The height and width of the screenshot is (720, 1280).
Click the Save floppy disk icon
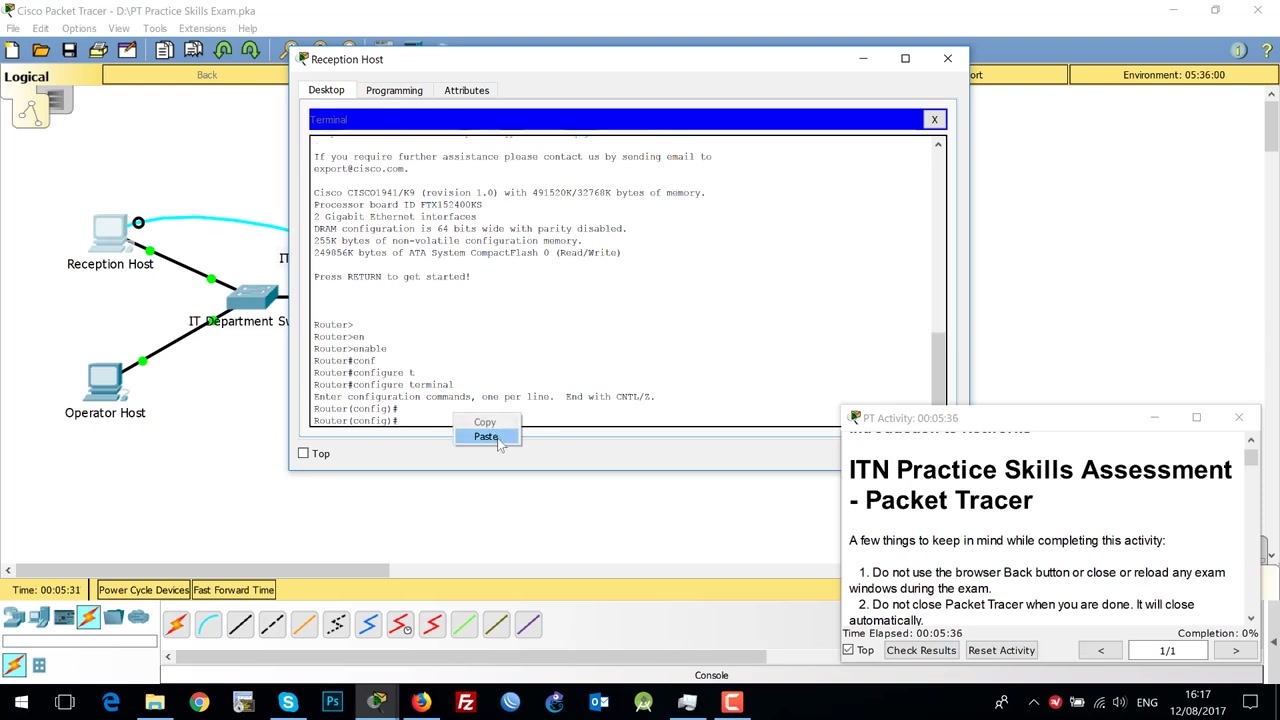(x=69, y=50)
